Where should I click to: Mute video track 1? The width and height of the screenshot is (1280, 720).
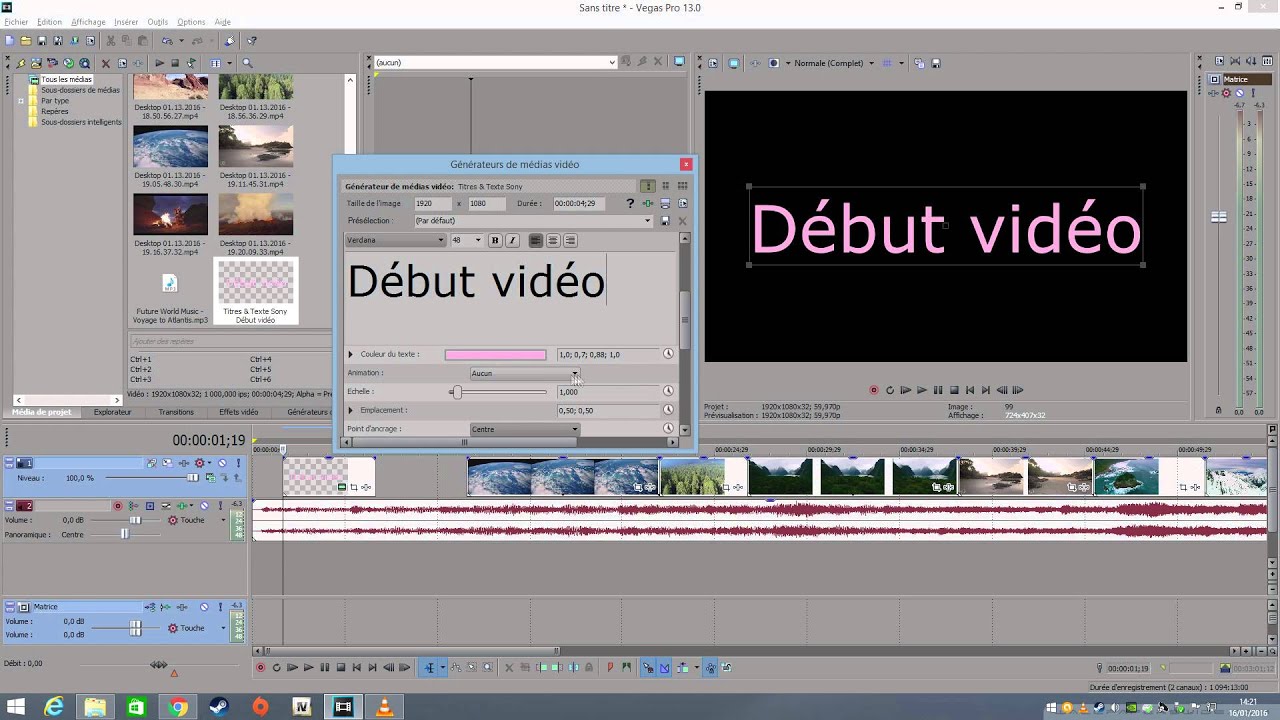pos(222,463)
